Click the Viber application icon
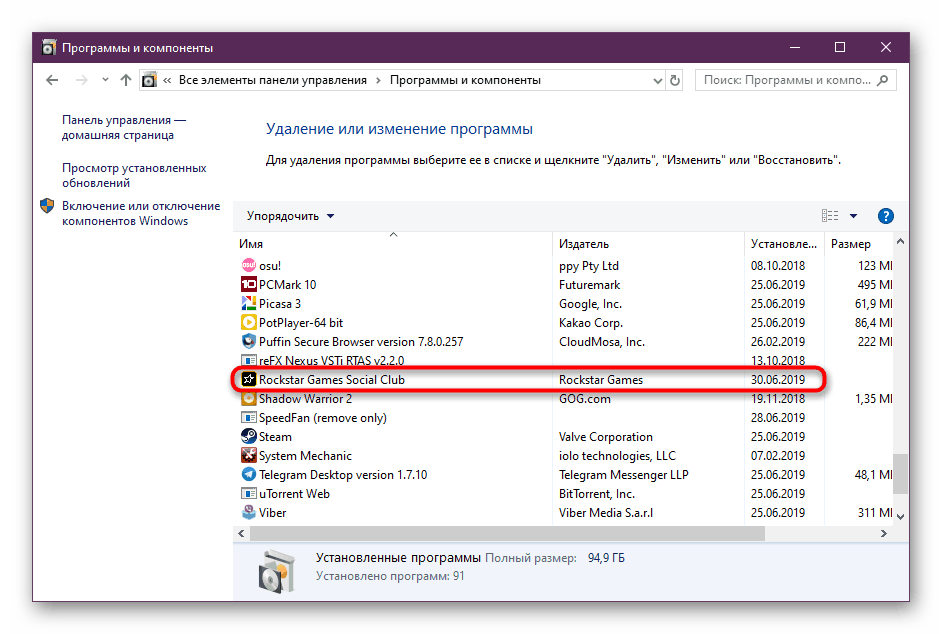Screen dimensions: 942x634 point(249,512)
